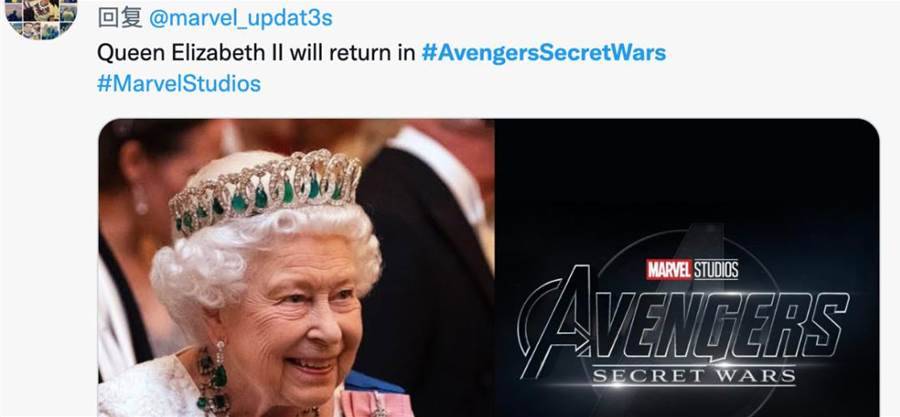
Task: Select the tweet text about Queen Elizabeth II
Action: coord(256,53)
